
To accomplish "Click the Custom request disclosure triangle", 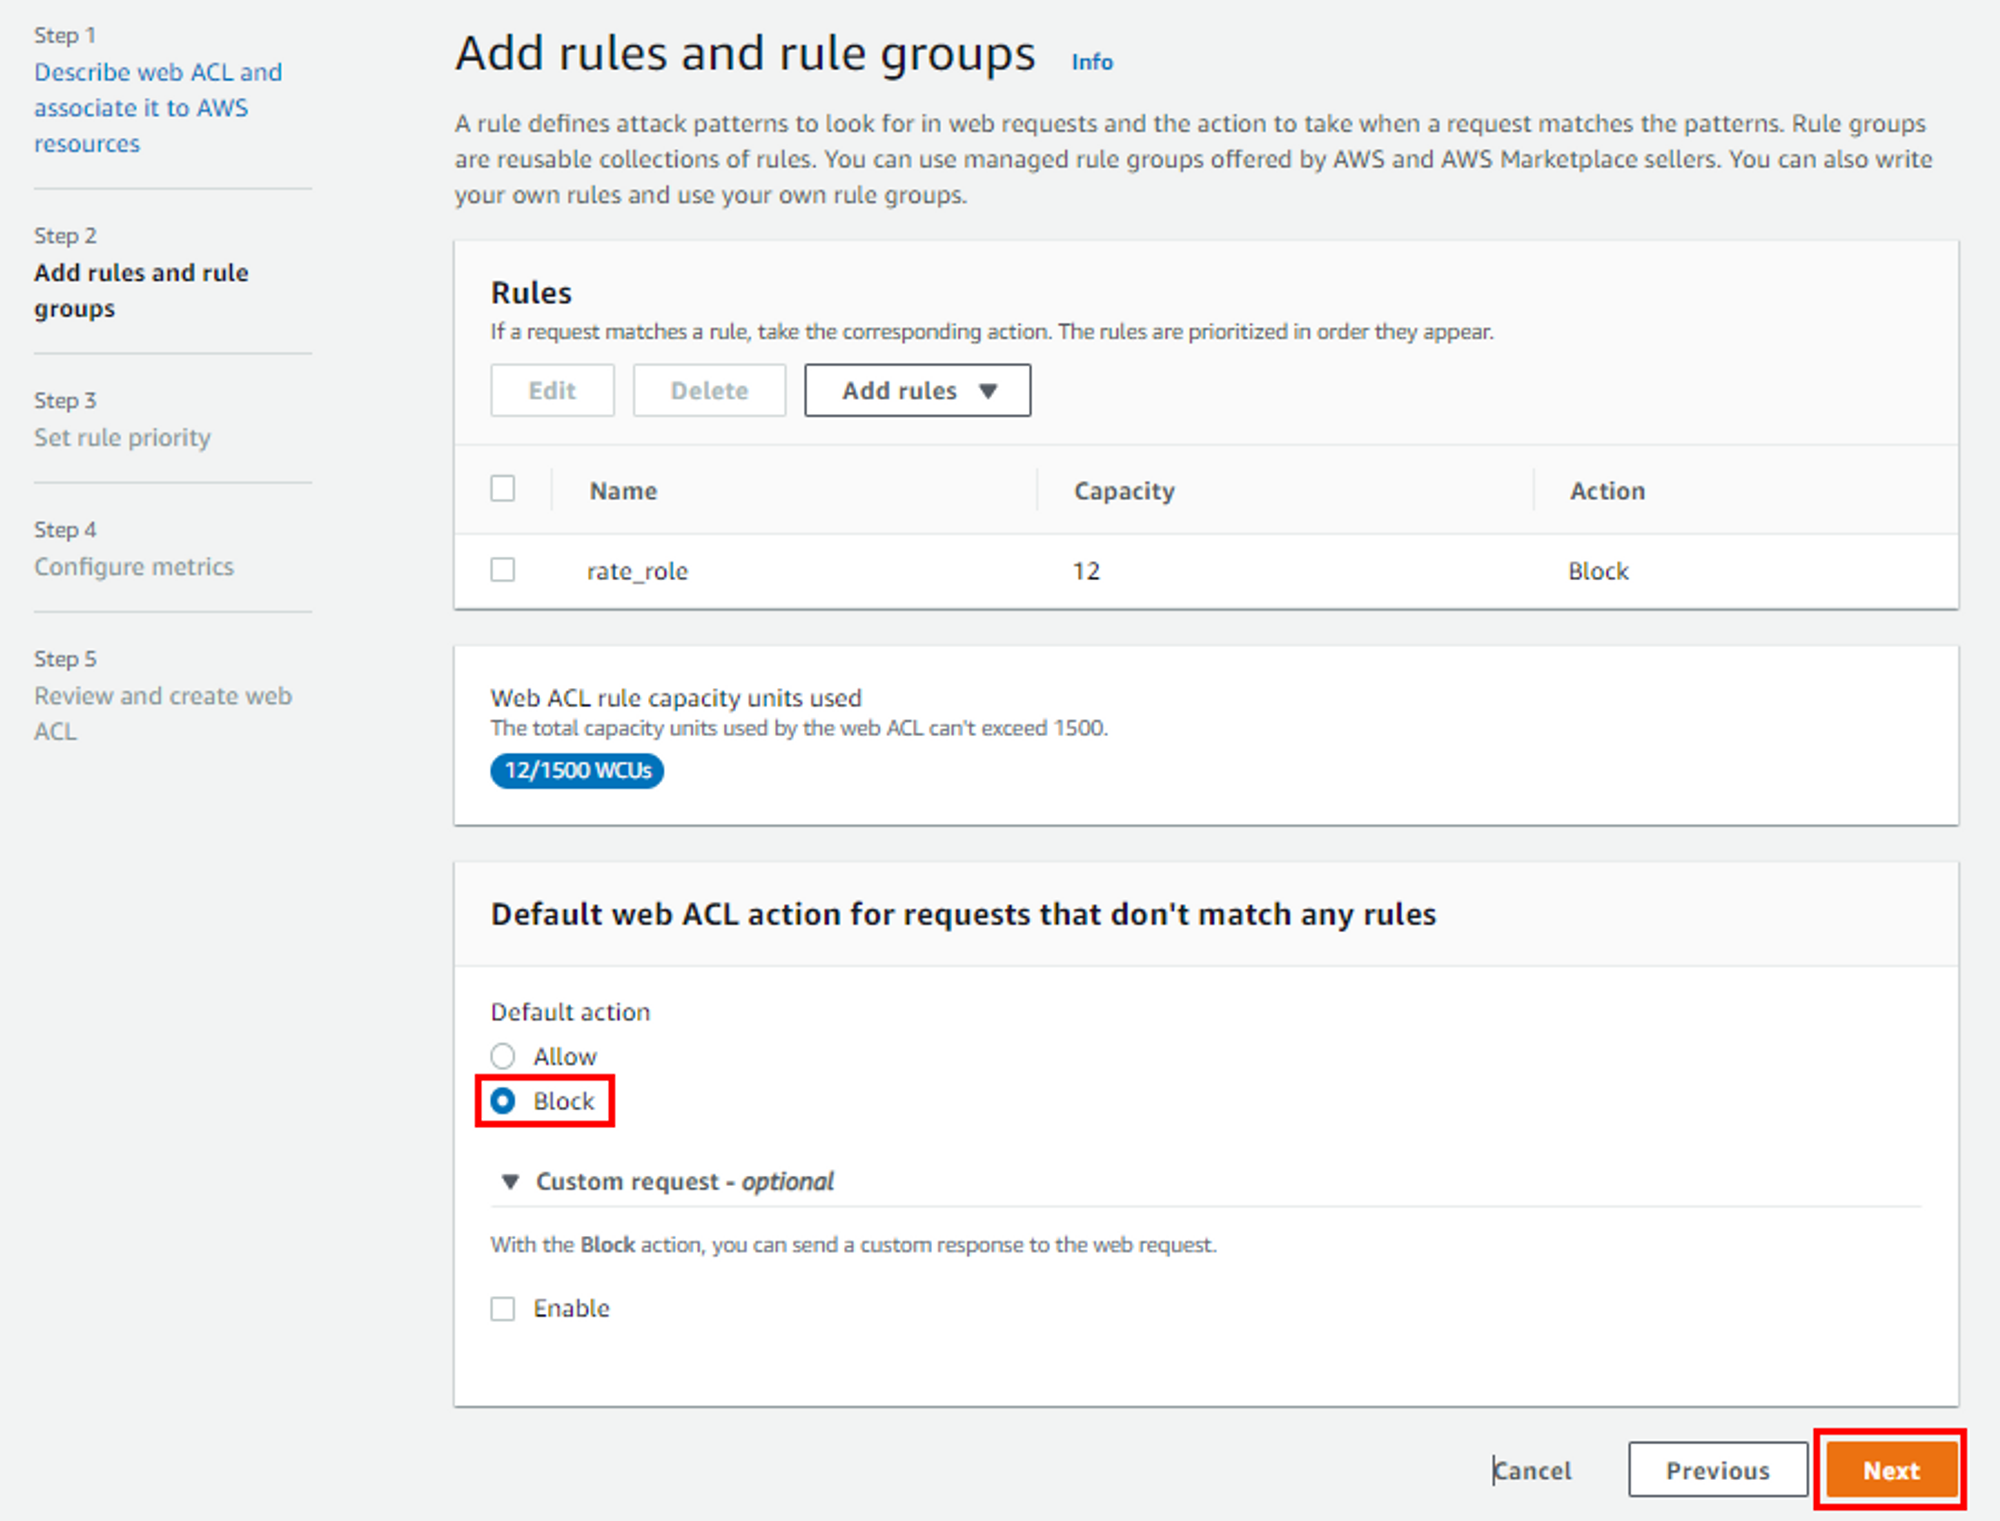I will tap(510, 1182).
